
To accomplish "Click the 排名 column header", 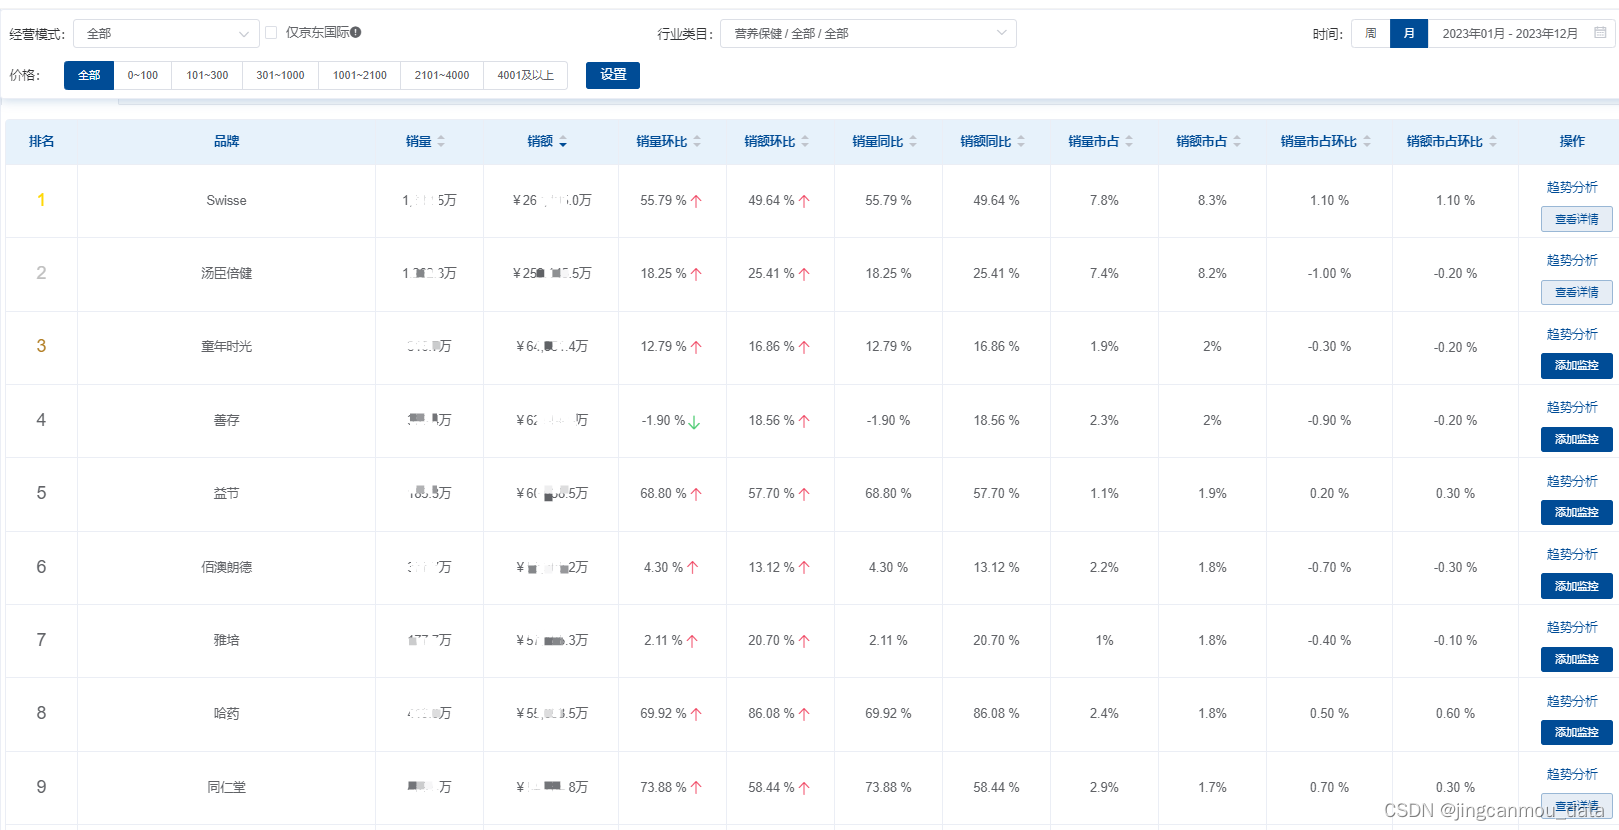I will pos(41,142).
